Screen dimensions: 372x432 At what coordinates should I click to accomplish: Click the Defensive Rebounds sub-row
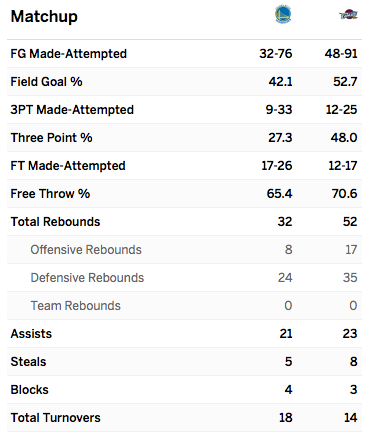184,278
